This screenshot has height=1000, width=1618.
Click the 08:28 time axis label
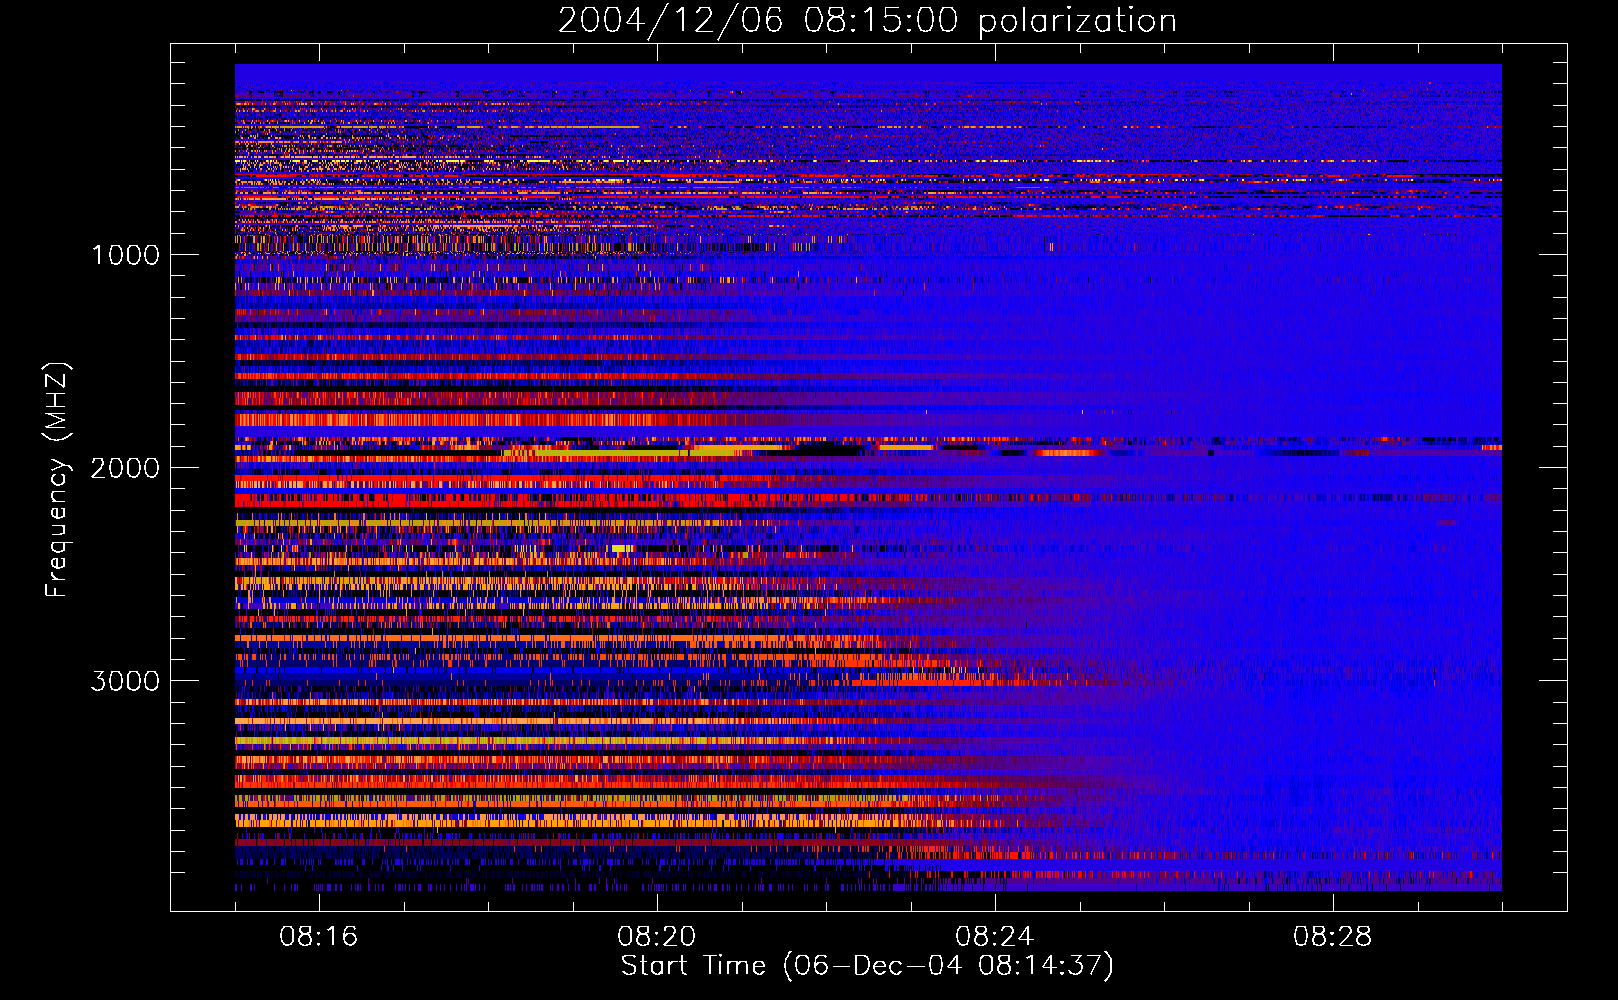pyautogui.click(x=1332, y=937)
